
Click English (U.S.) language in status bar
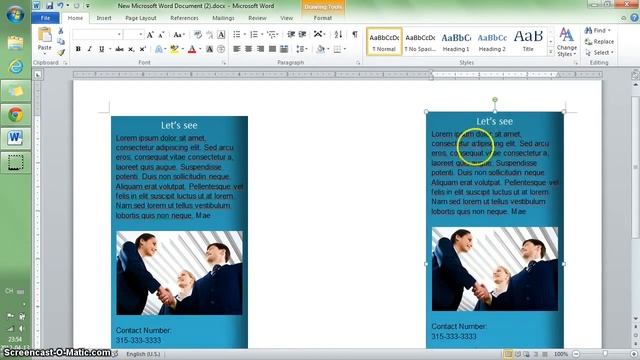pos(143,354)
